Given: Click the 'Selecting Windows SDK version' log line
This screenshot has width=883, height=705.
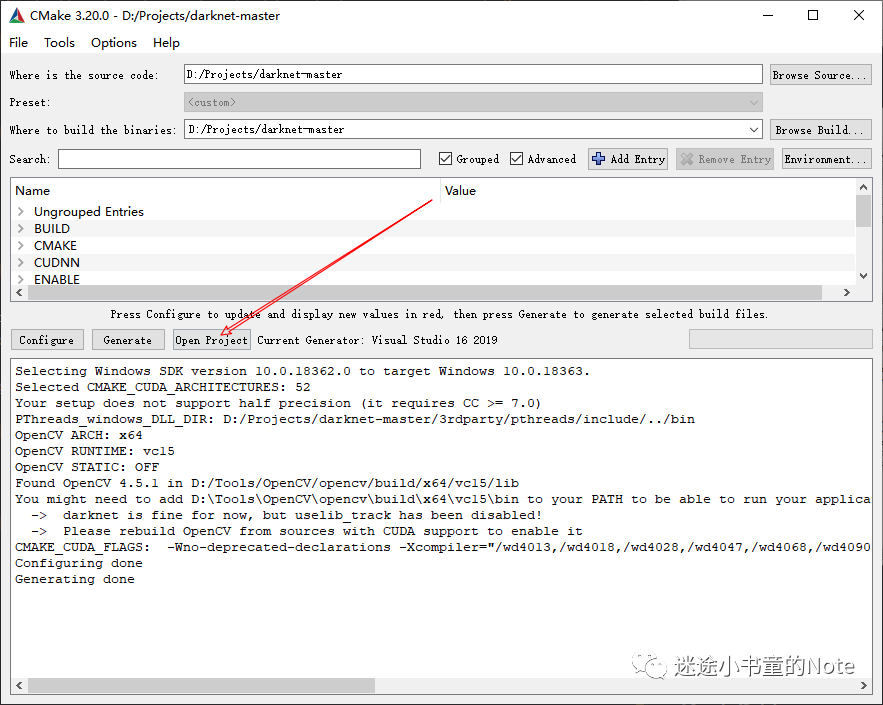Looking at the screenshot, I should tap(302, 372).
